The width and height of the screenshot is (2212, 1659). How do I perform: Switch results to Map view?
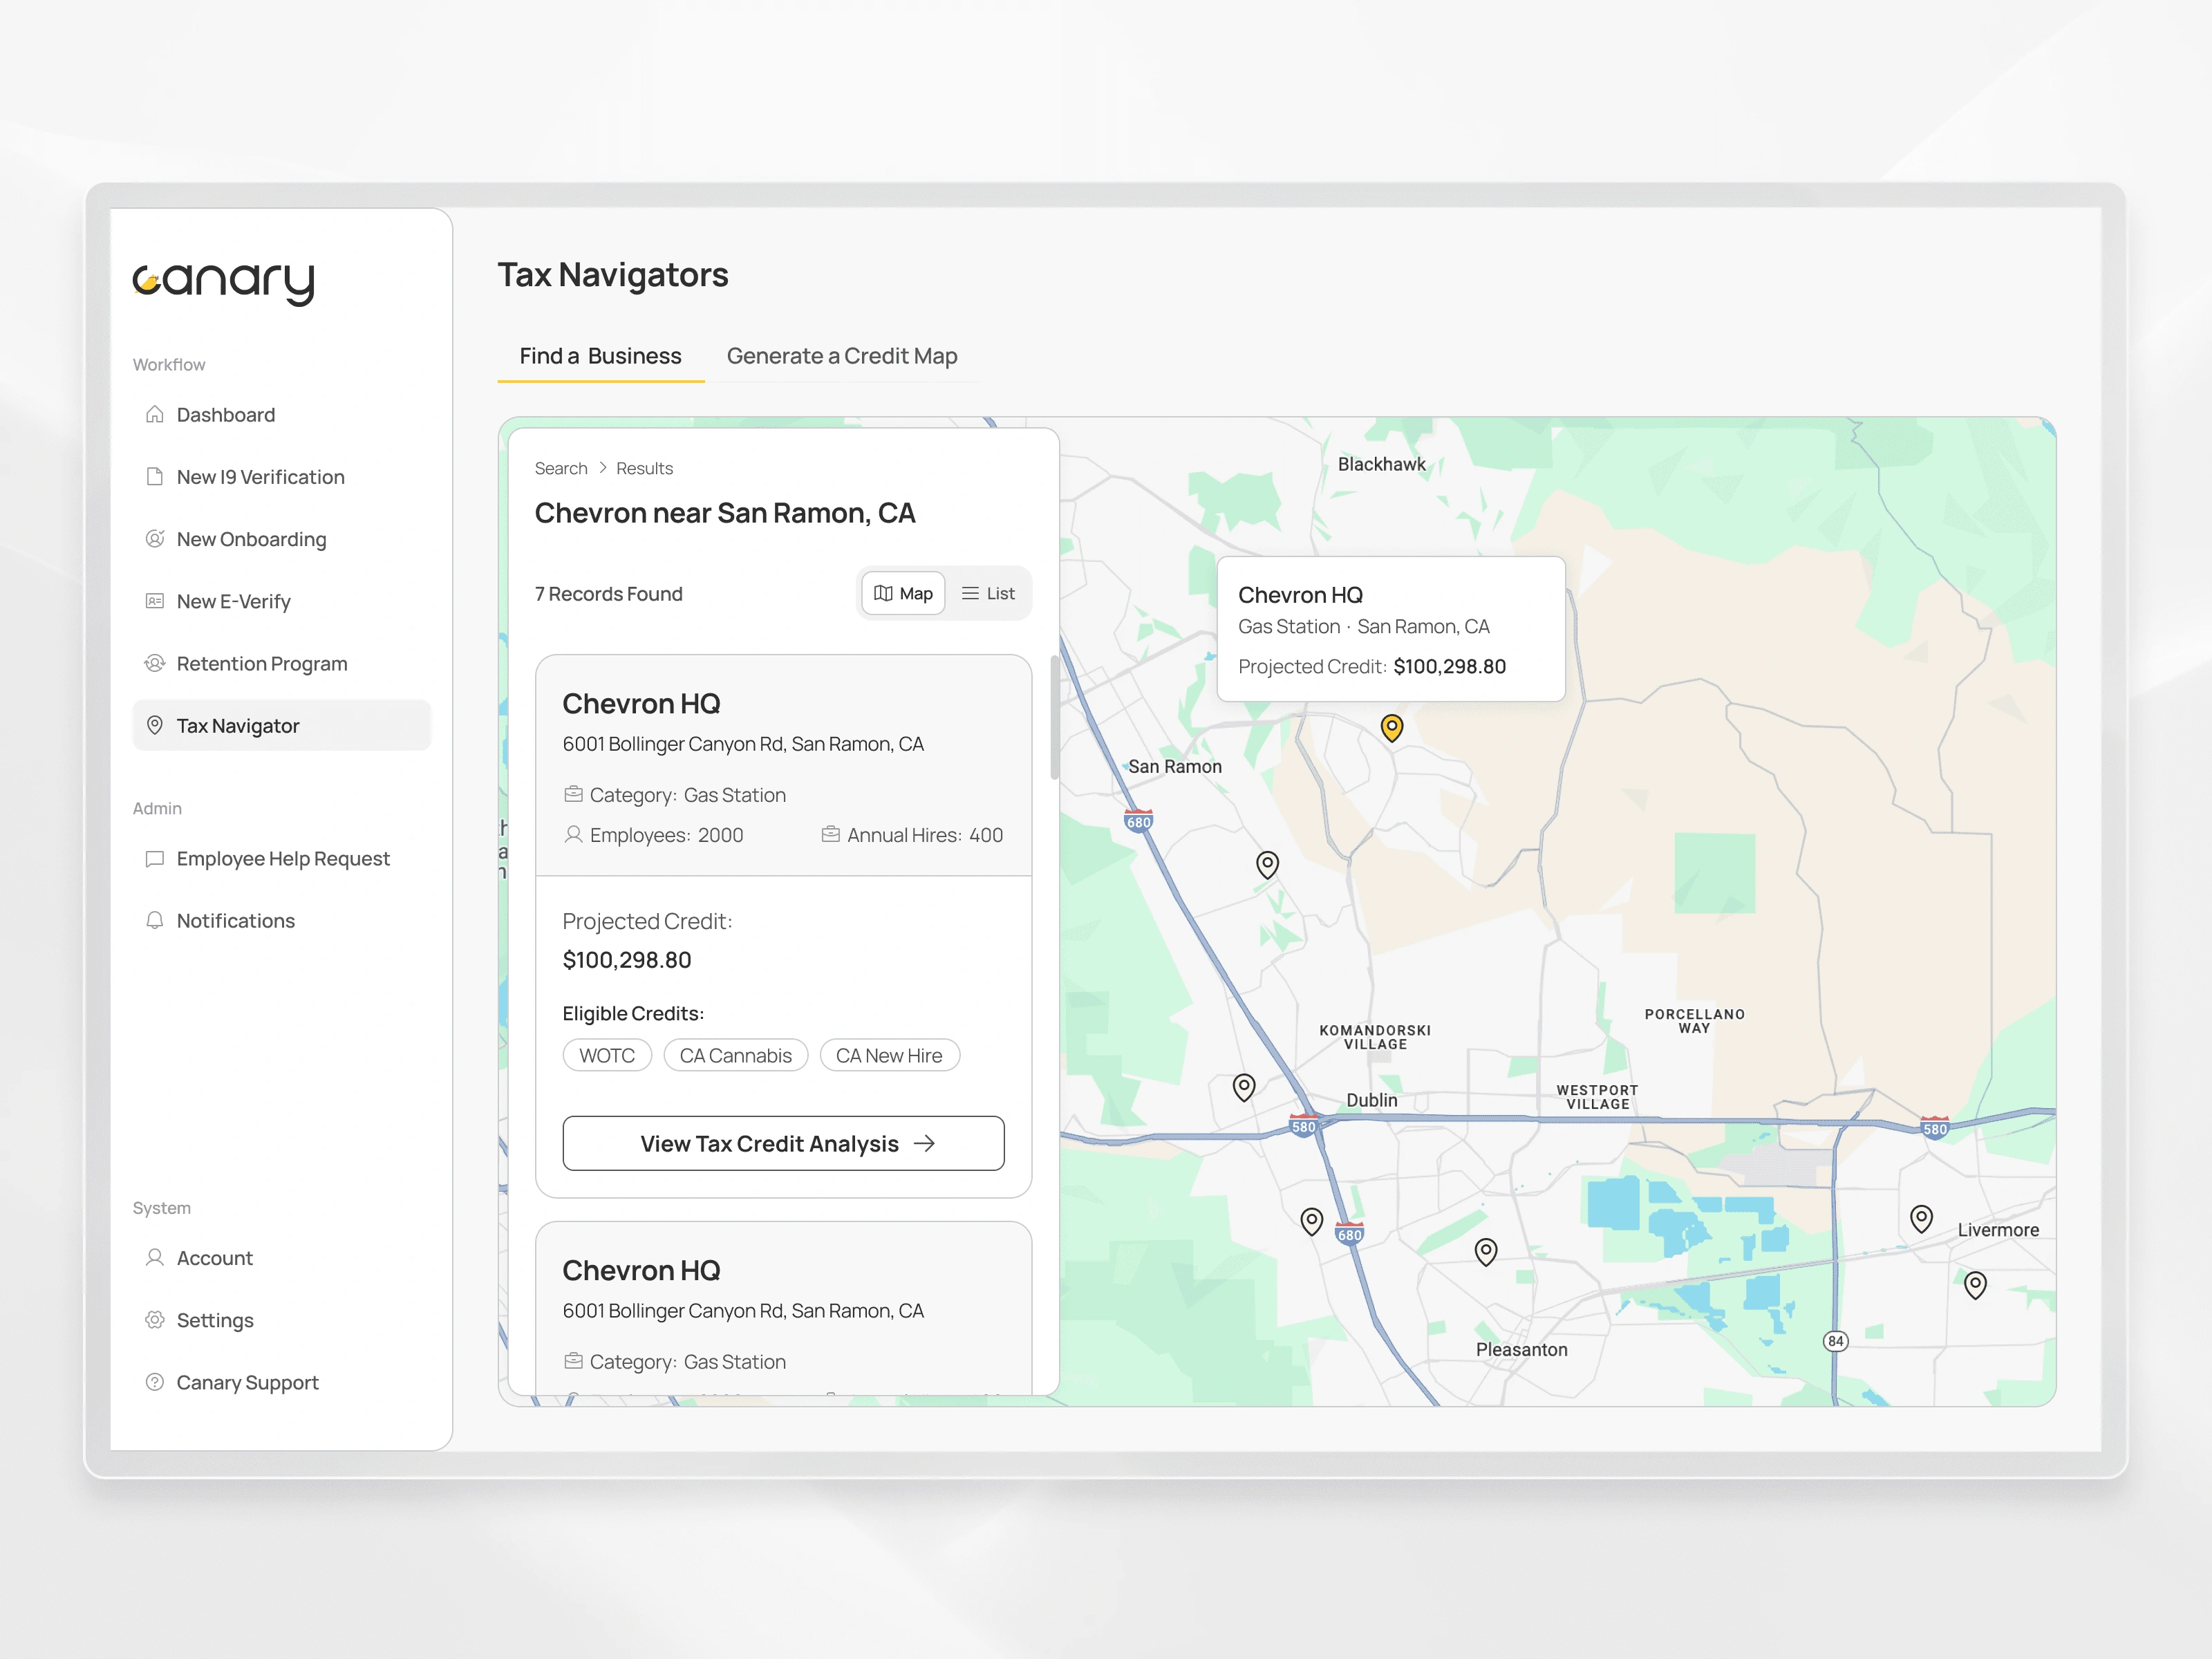click(x=903, y=593)
